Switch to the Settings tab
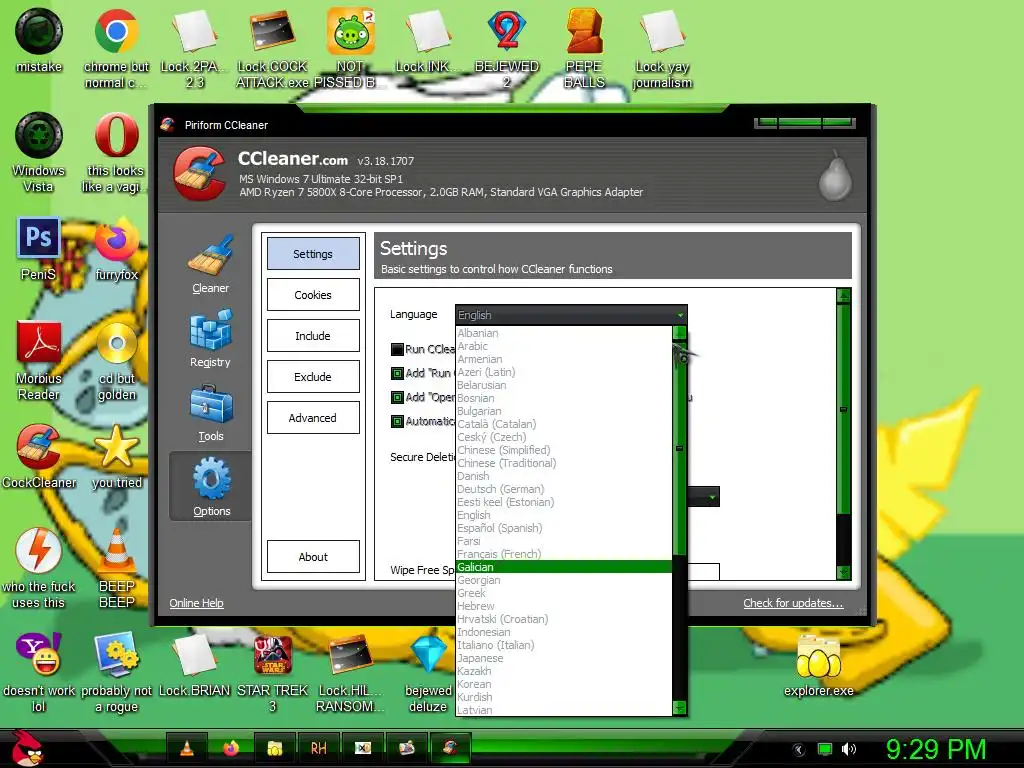Screen dimensions: 1024x768 pos(313,254)
